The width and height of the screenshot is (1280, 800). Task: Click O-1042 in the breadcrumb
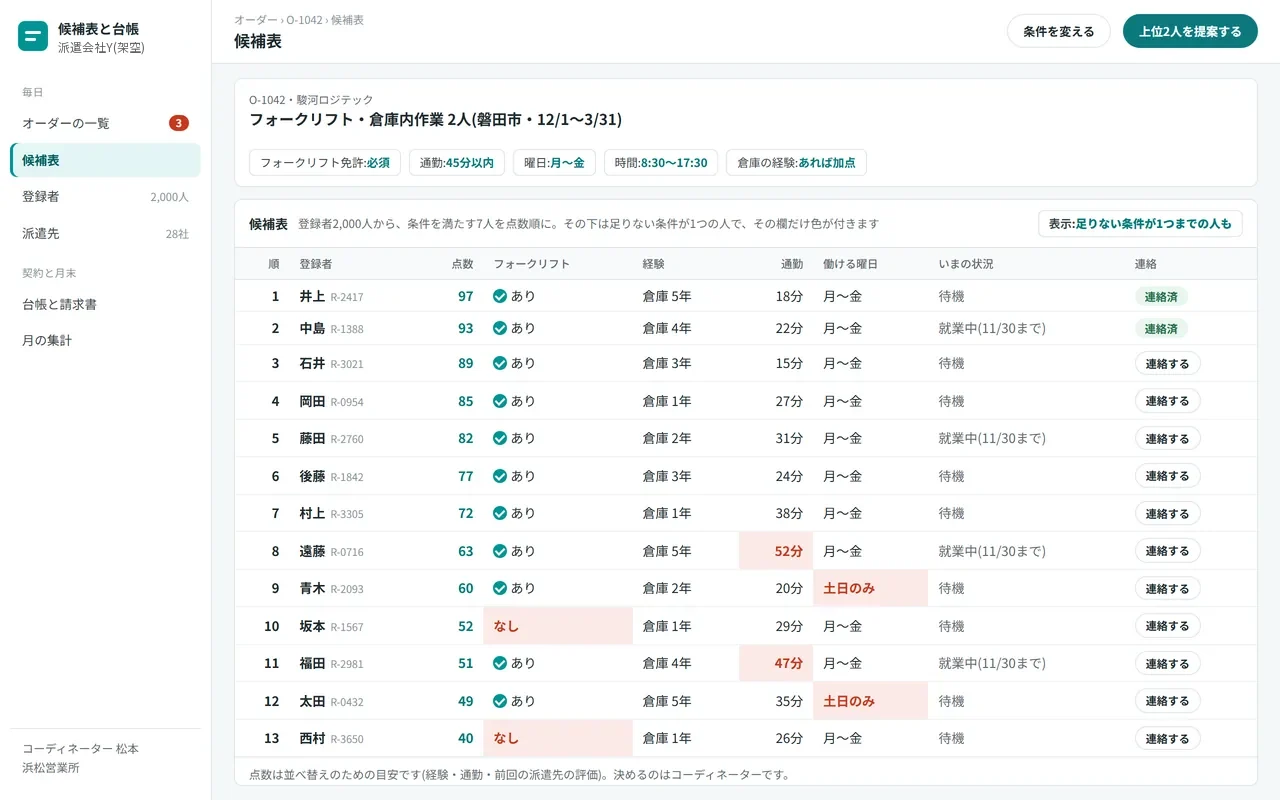tap(304, 20)
